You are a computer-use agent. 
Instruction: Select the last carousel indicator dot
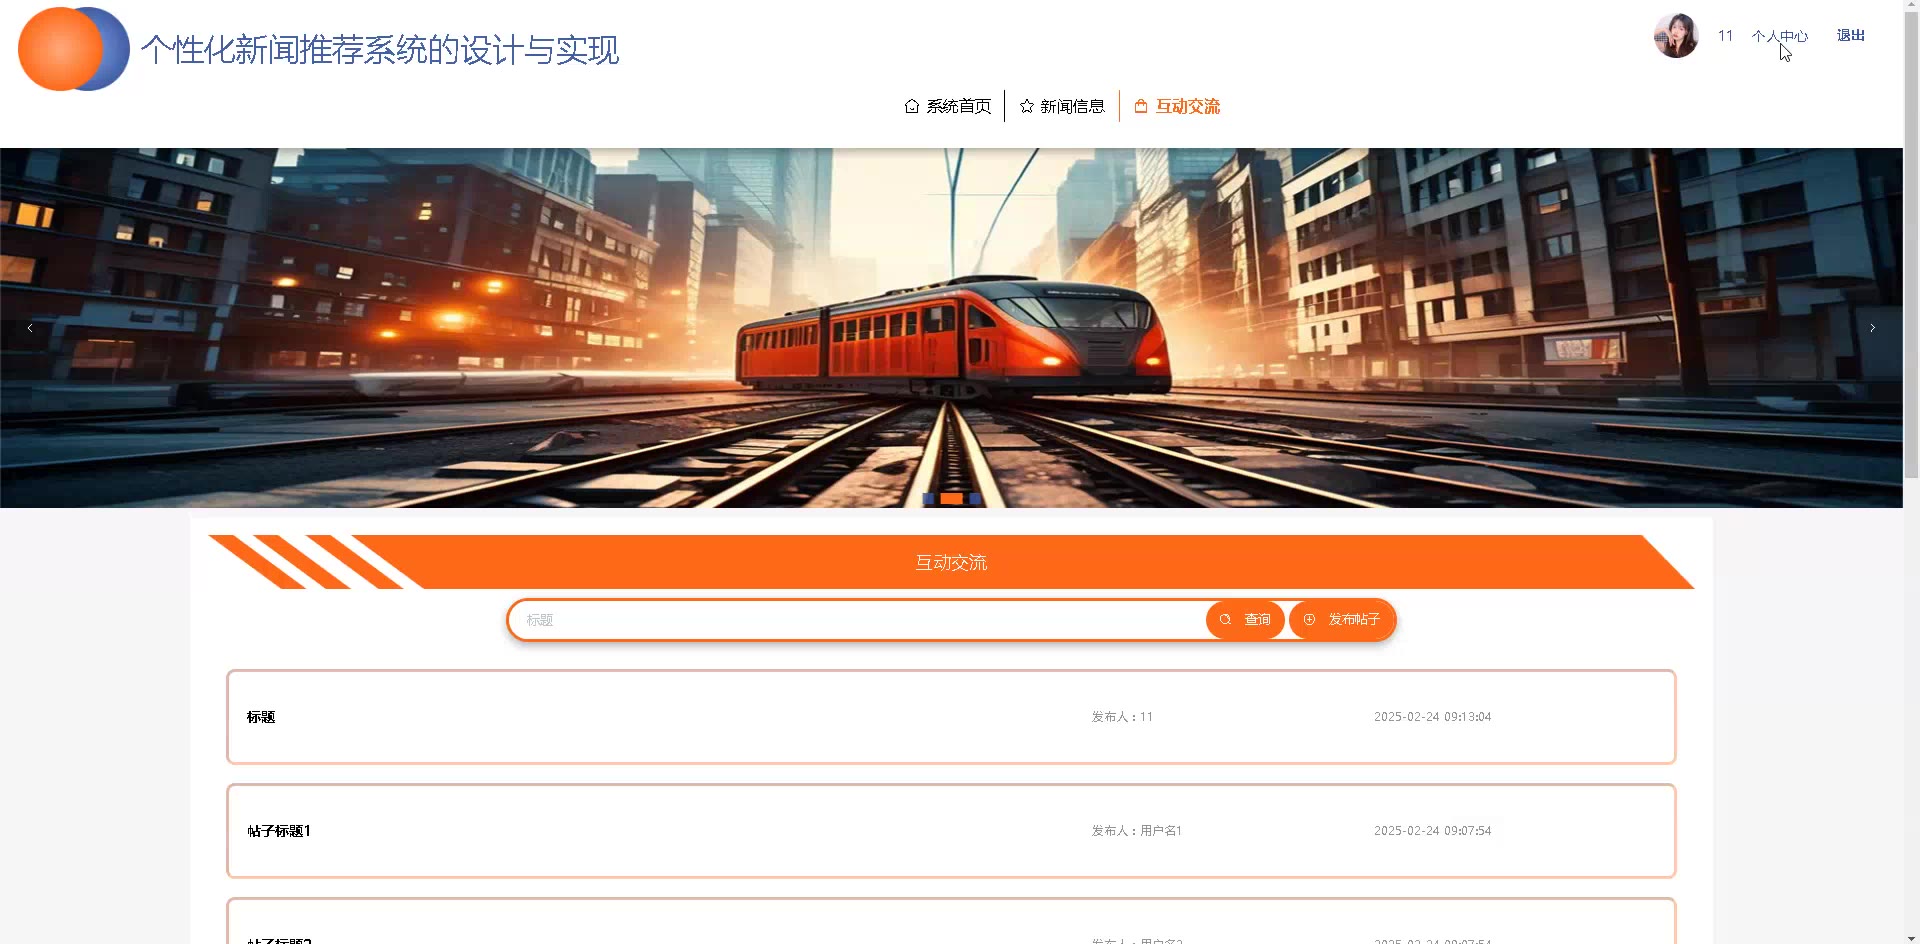click(x=975, y=498)
